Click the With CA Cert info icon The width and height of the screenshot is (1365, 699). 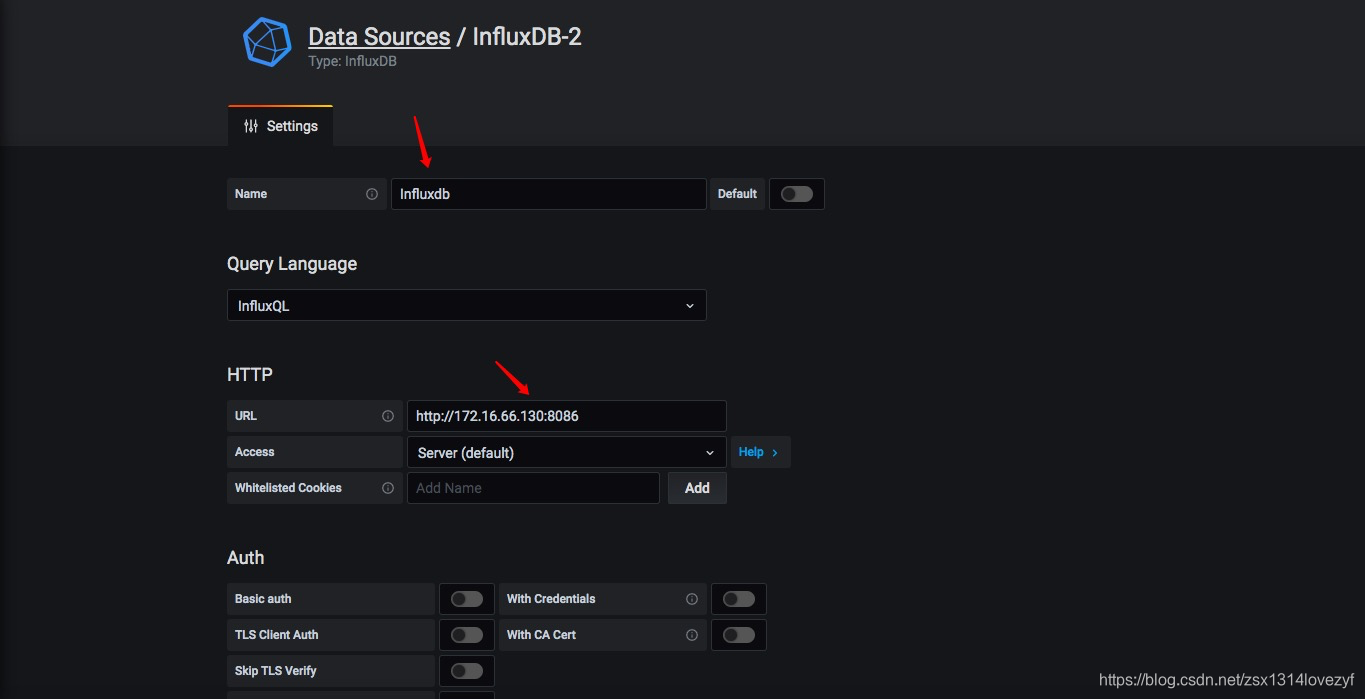coord(692,635)
